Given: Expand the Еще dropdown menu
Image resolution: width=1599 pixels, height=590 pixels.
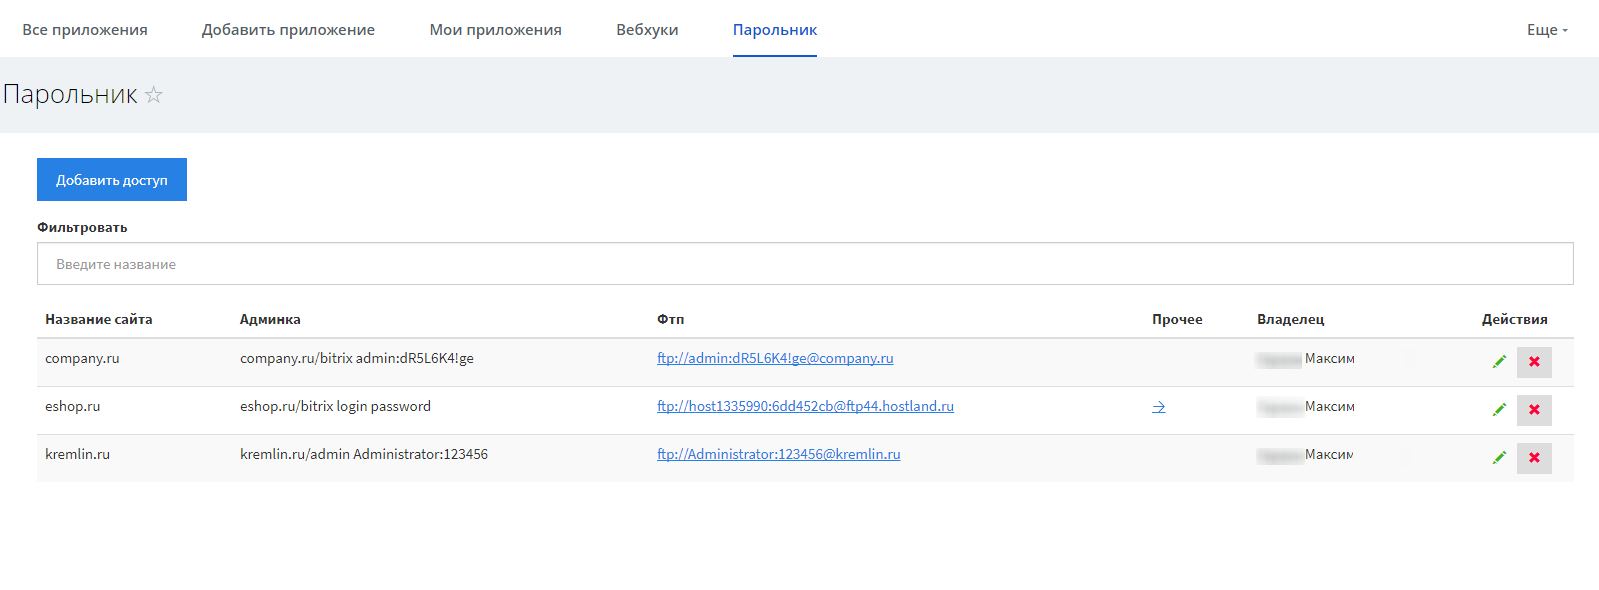Looking at the screenshot, I should point(1546,30).
